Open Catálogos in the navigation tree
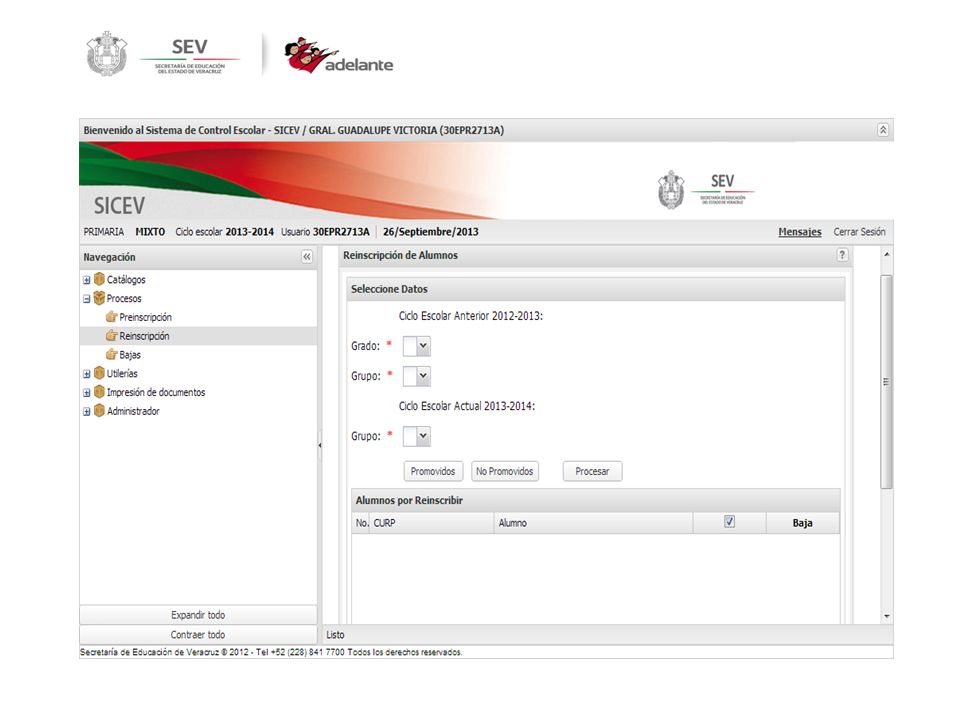 click(126, 280)
